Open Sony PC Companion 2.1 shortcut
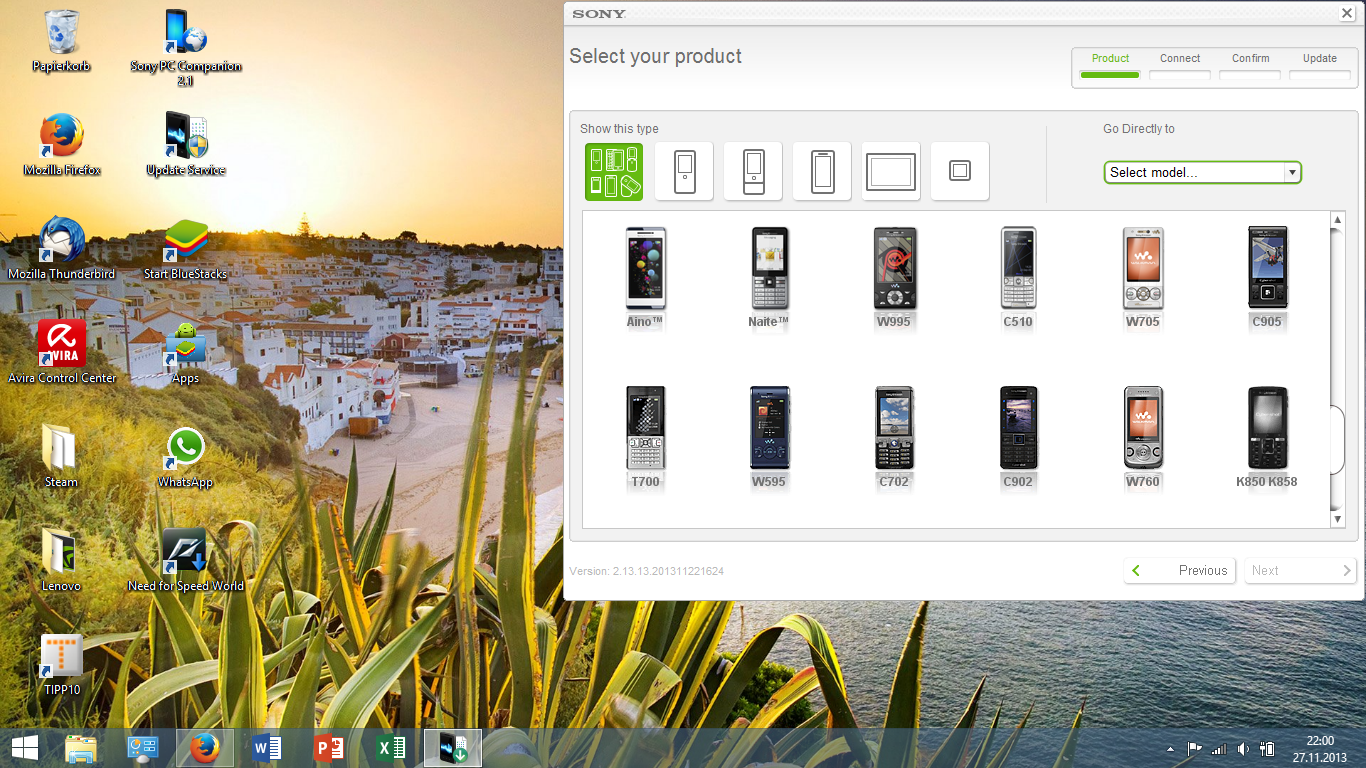This screenshot has width=1366, height=768. (x=186, y=46)
